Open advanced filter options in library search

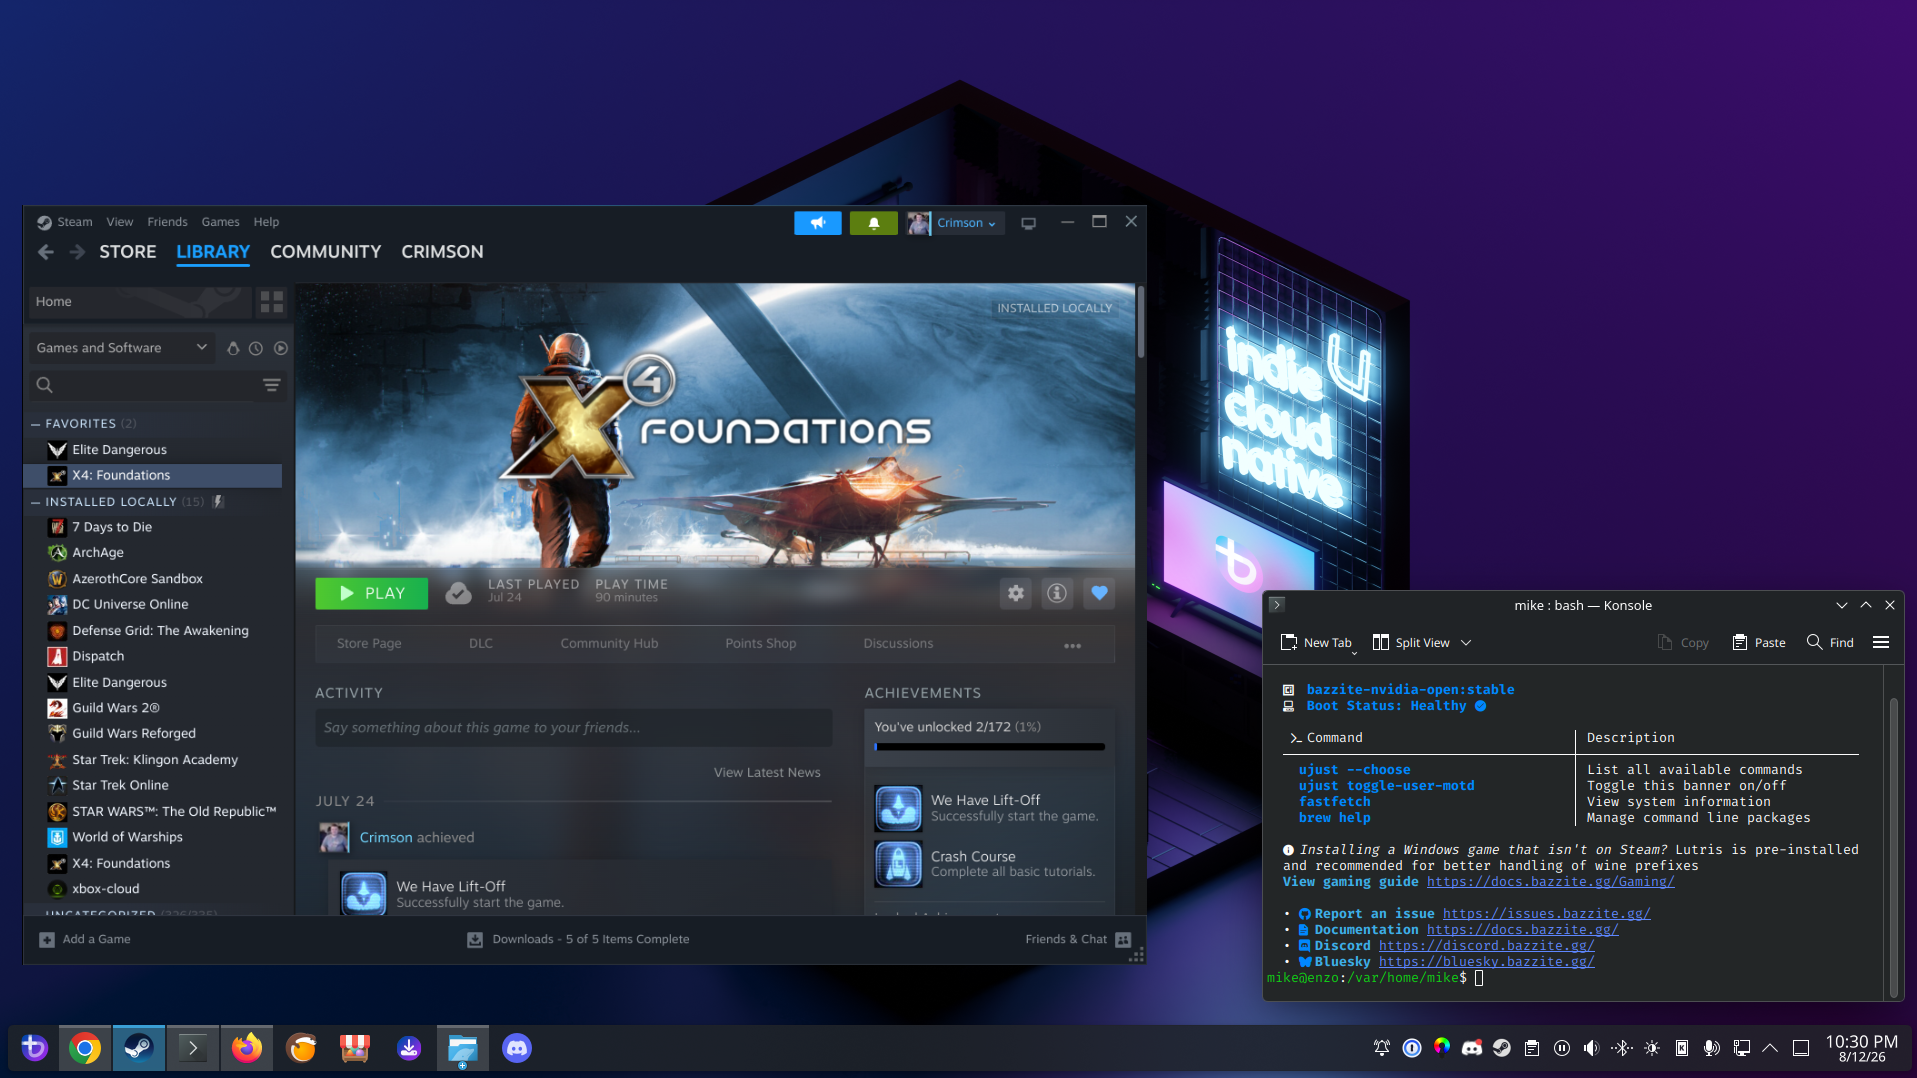point(271,385)
